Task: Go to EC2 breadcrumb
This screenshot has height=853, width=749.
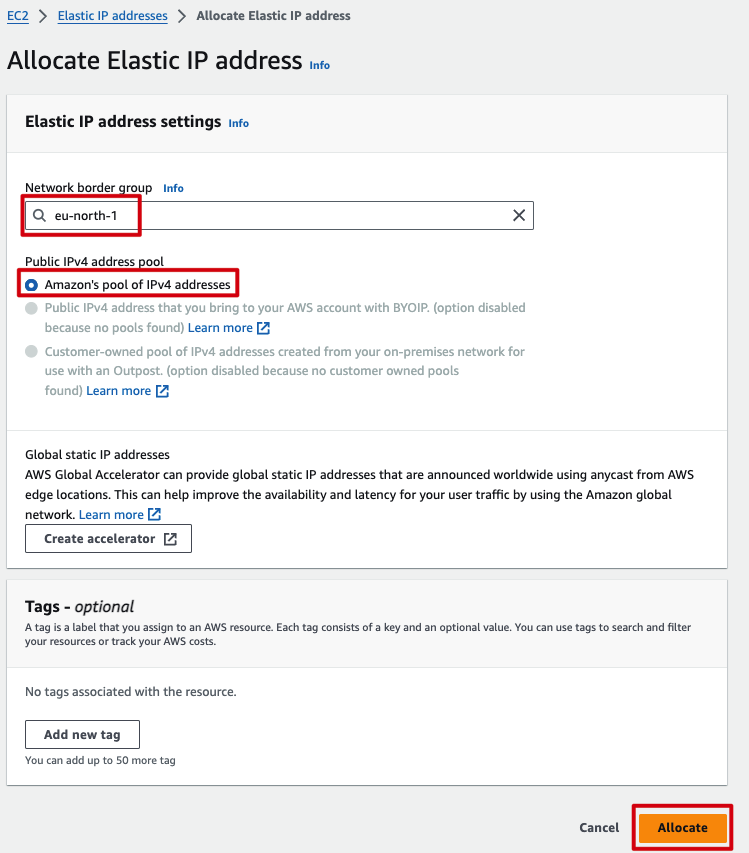Action: pos(18,16)
